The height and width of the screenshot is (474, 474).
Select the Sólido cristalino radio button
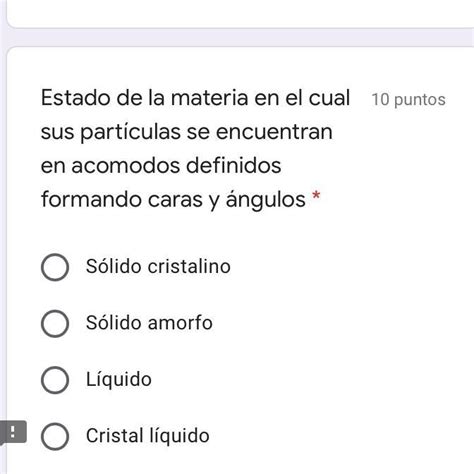click(x=55, y=267)
